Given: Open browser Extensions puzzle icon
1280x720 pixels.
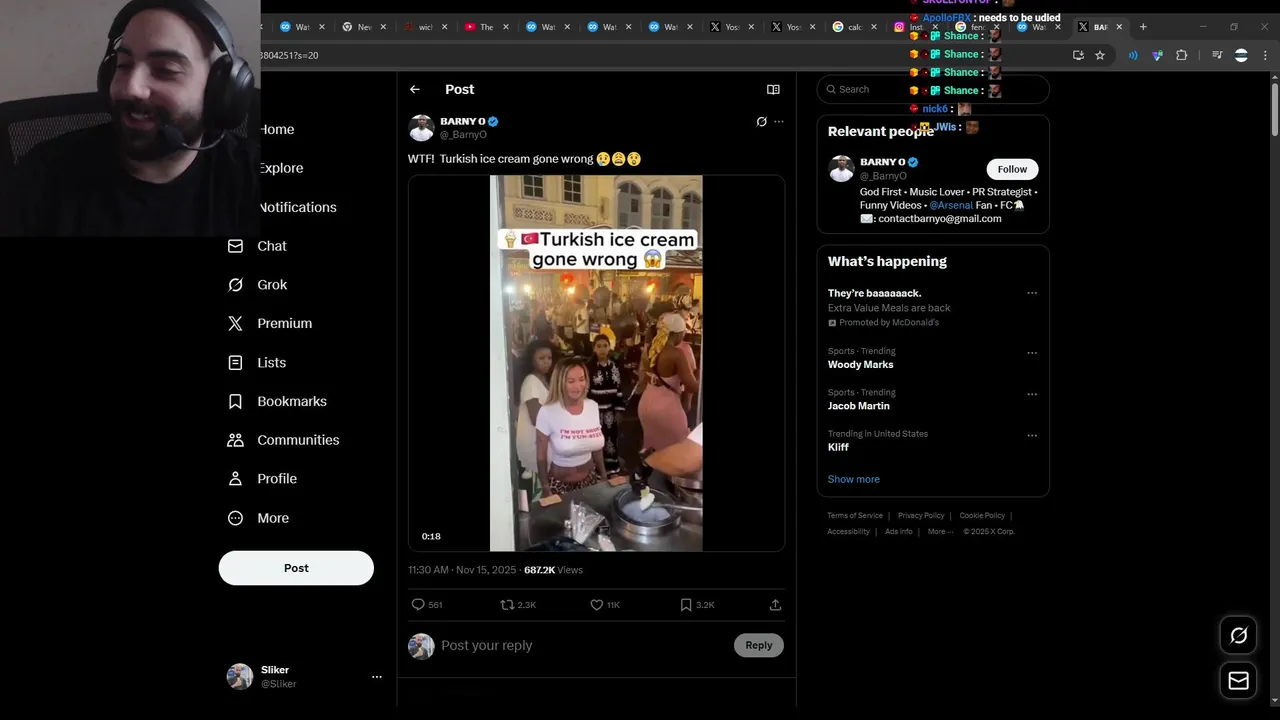Looking at the screenshot, I should click(1181, 56).
